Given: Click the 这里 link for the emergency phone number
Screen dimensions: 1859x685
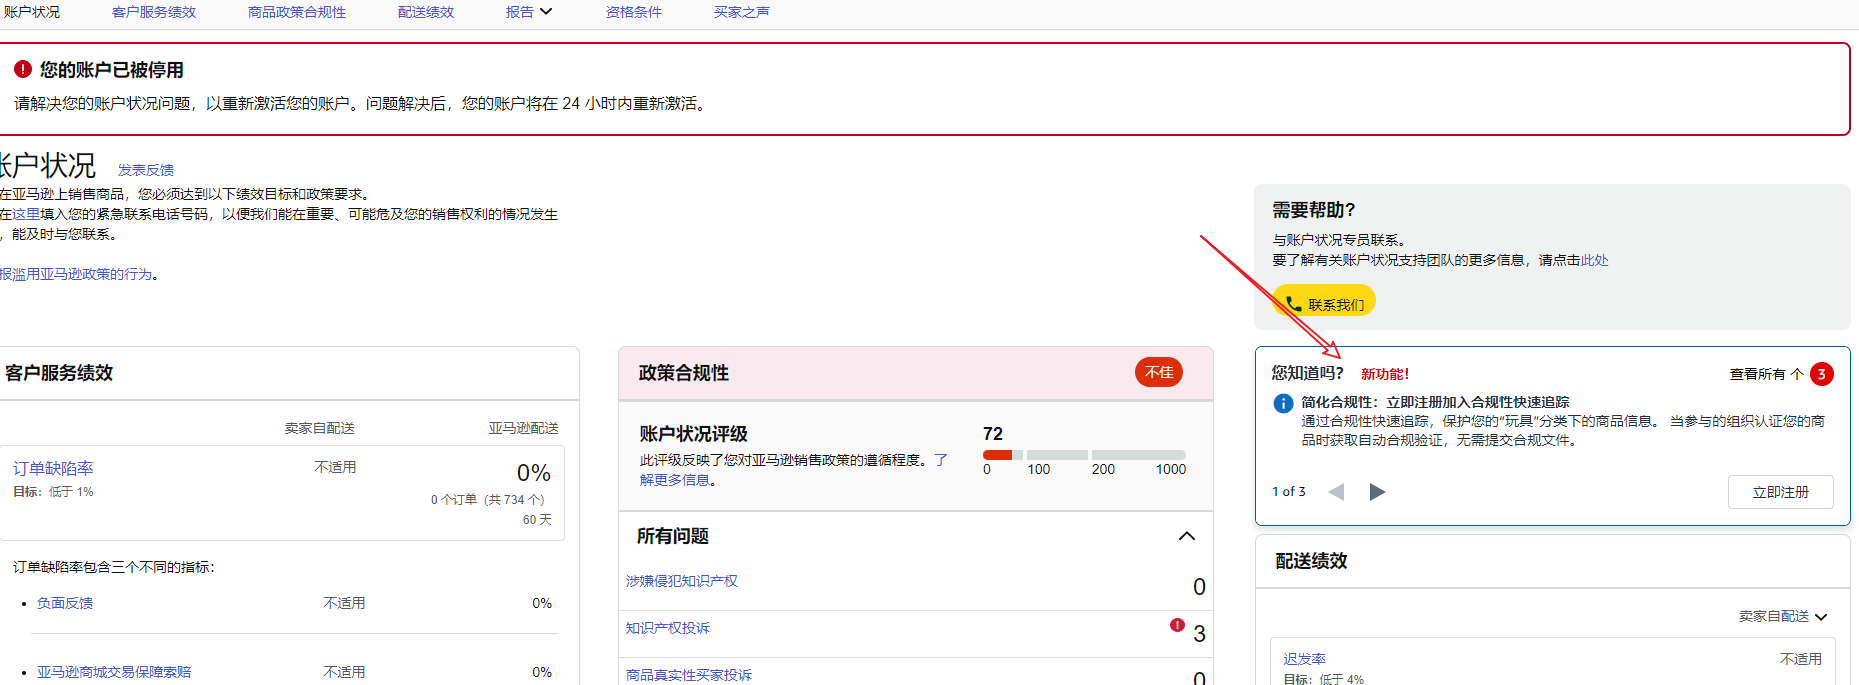Looking at the screenshot, I should pyautogui.click(x=26, y=214).
